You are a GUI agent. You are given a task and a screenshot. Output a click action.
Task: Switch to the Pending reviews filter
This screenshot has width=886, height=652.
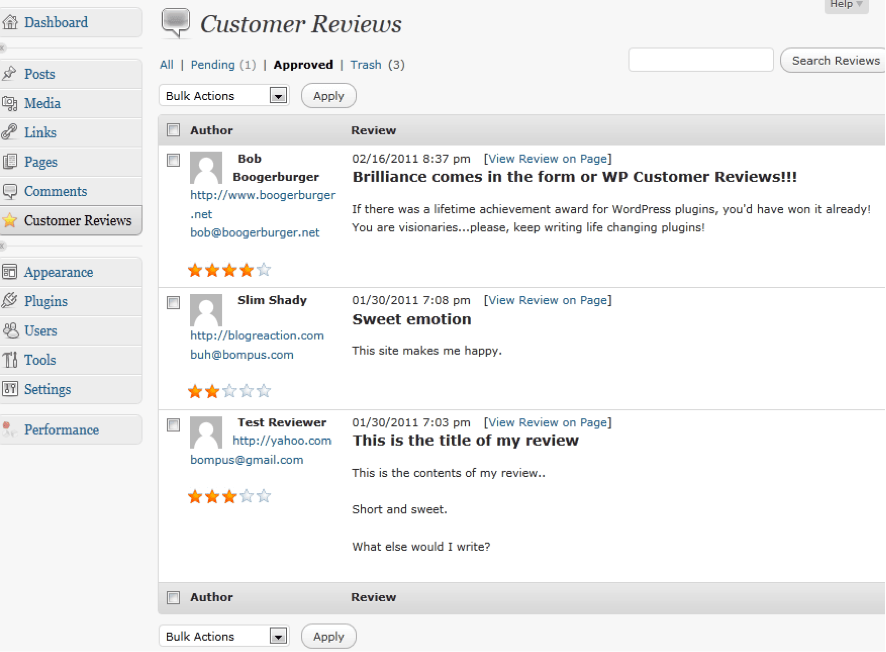click(x=212, y=65)
